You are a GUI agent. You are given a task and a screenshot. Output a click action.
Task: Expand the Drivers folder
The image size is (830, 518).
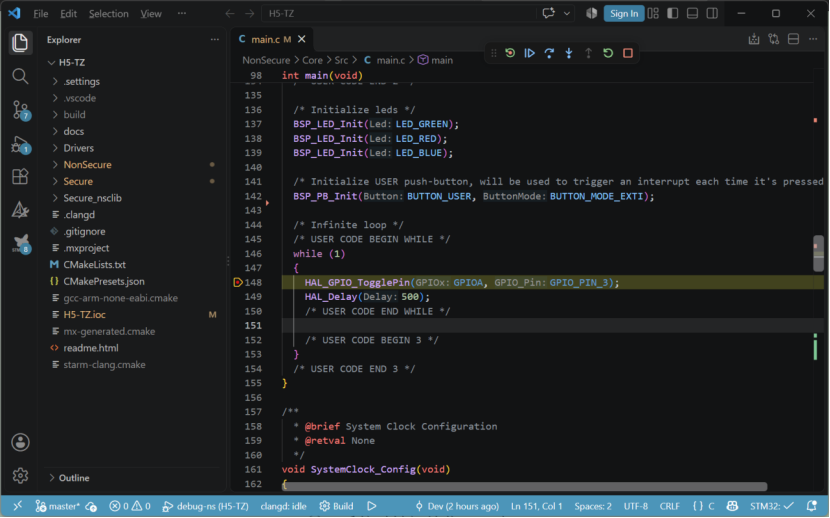coord(132,148)
